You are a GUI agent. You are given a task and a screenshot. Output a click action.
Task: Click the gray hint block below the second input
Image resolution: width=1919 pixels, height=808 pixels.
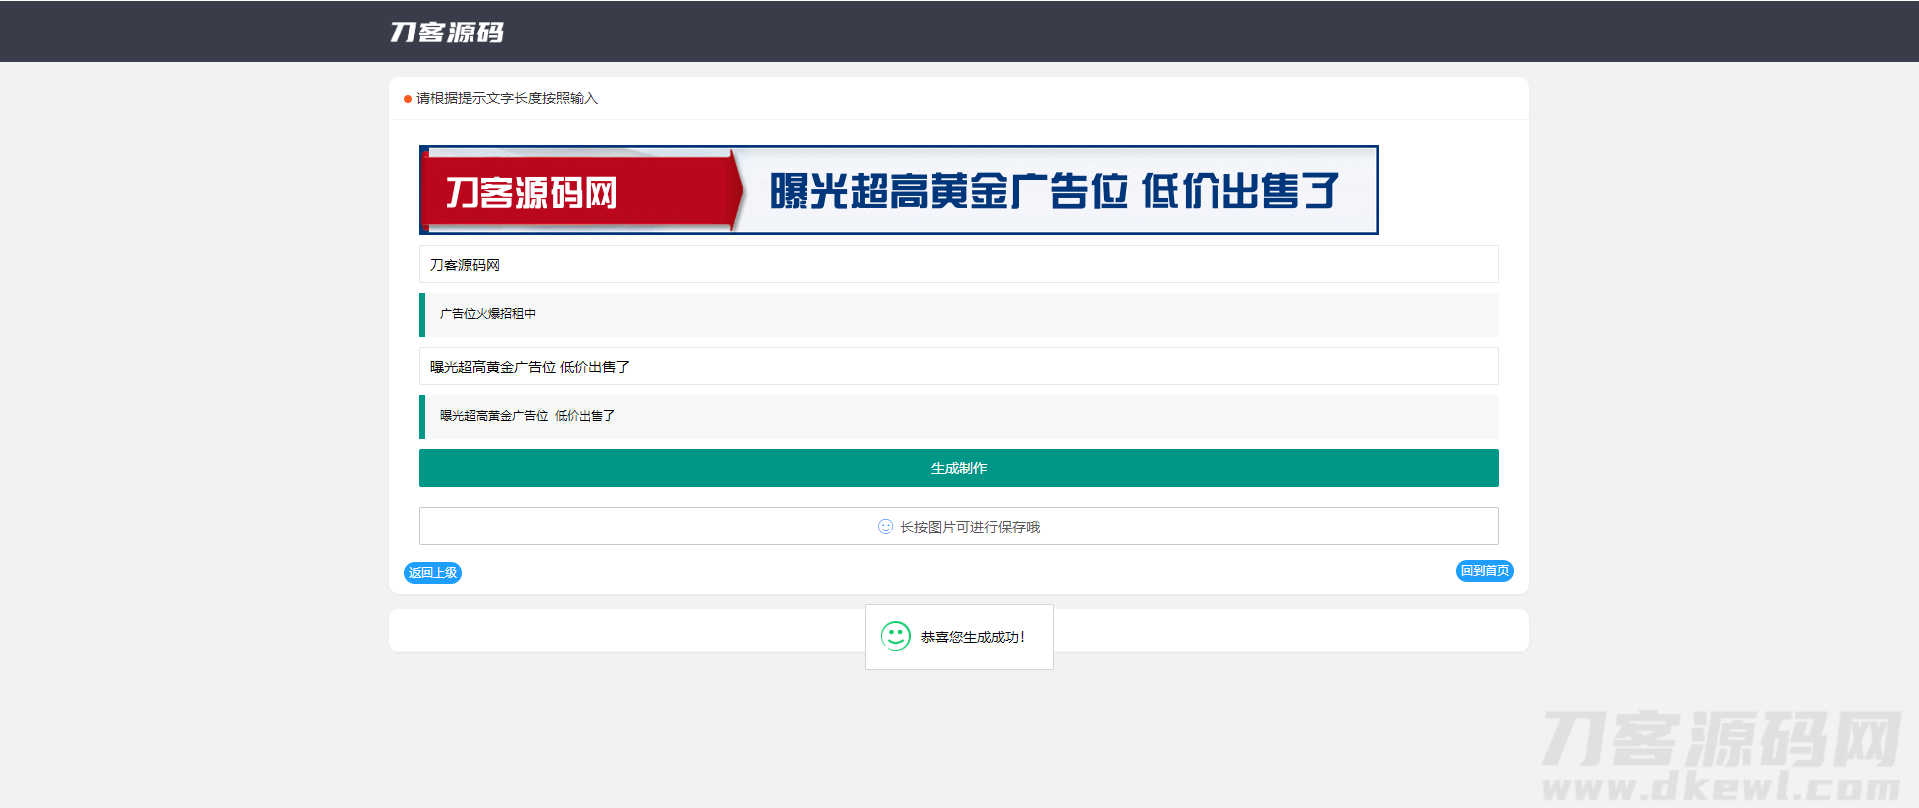(960, 417)
